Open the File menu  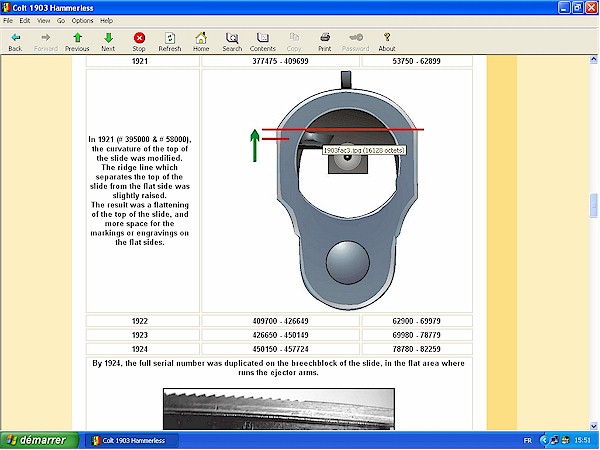coord(8,21)
